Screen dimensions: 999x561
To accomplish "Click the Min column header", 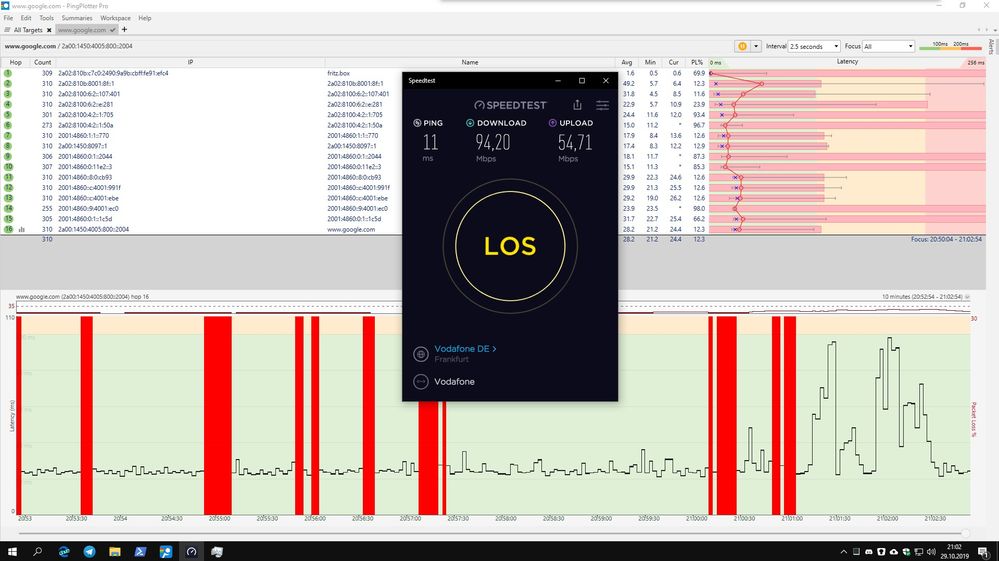I will [x=650, y=62].
